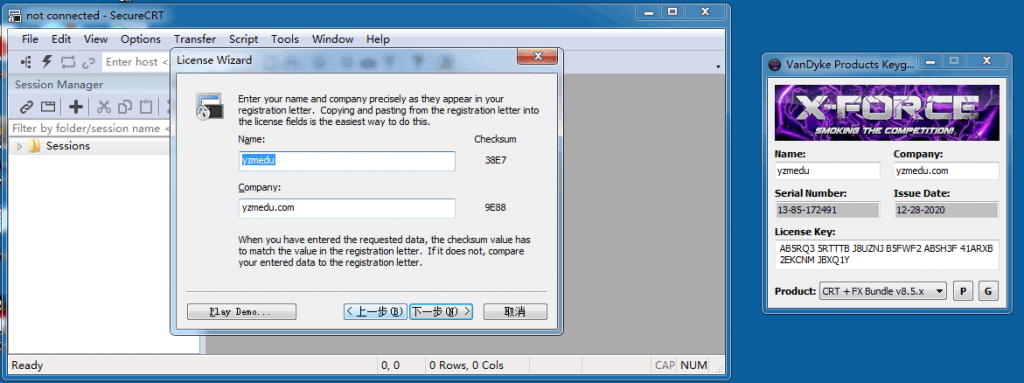Click the checksum value 38E7

[496, 161]
